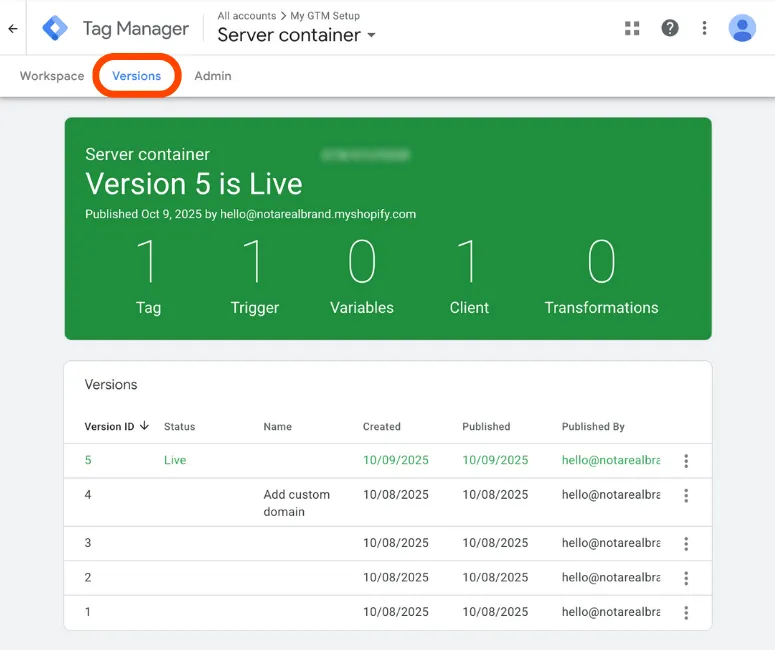775x650 pixels.
Task: Click the Published column header
Action: point(486,427)
